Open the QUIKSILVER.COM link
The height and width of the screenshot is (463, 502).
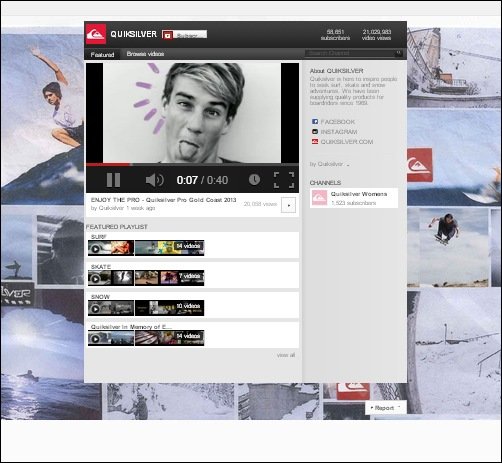pyautogui.click(x=347, y=142)
